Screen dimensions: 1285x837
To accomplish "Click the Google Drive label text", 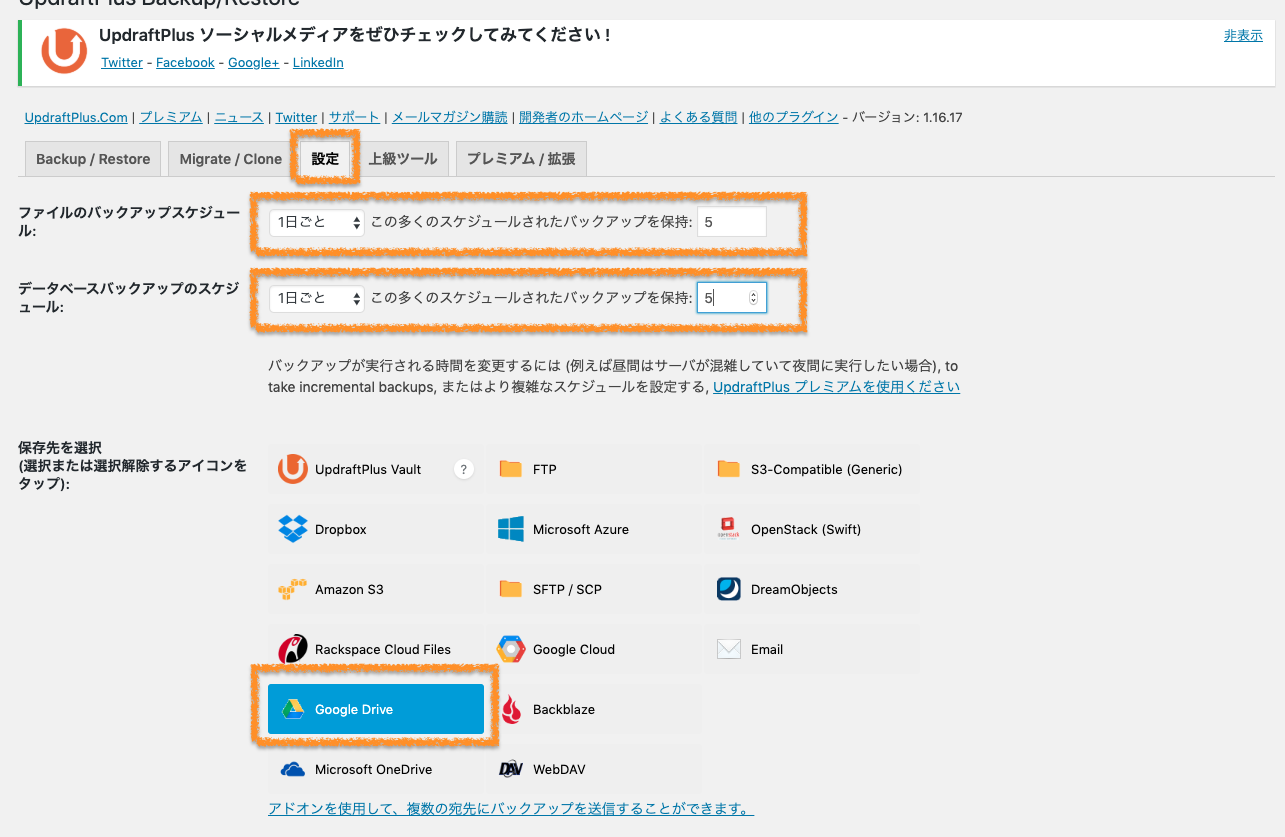I will coord(354,709).
